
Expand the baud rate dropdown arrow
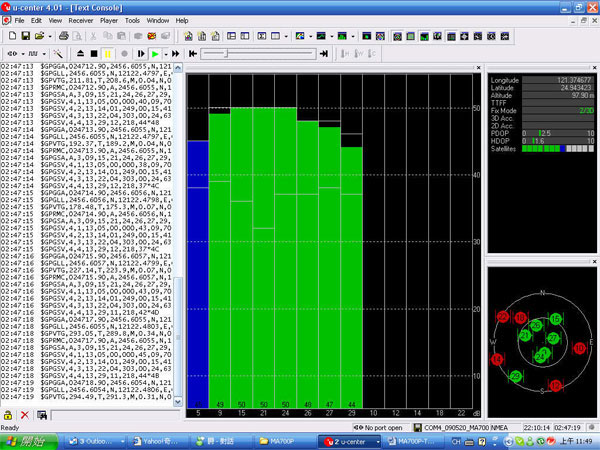tap(44, 54)
